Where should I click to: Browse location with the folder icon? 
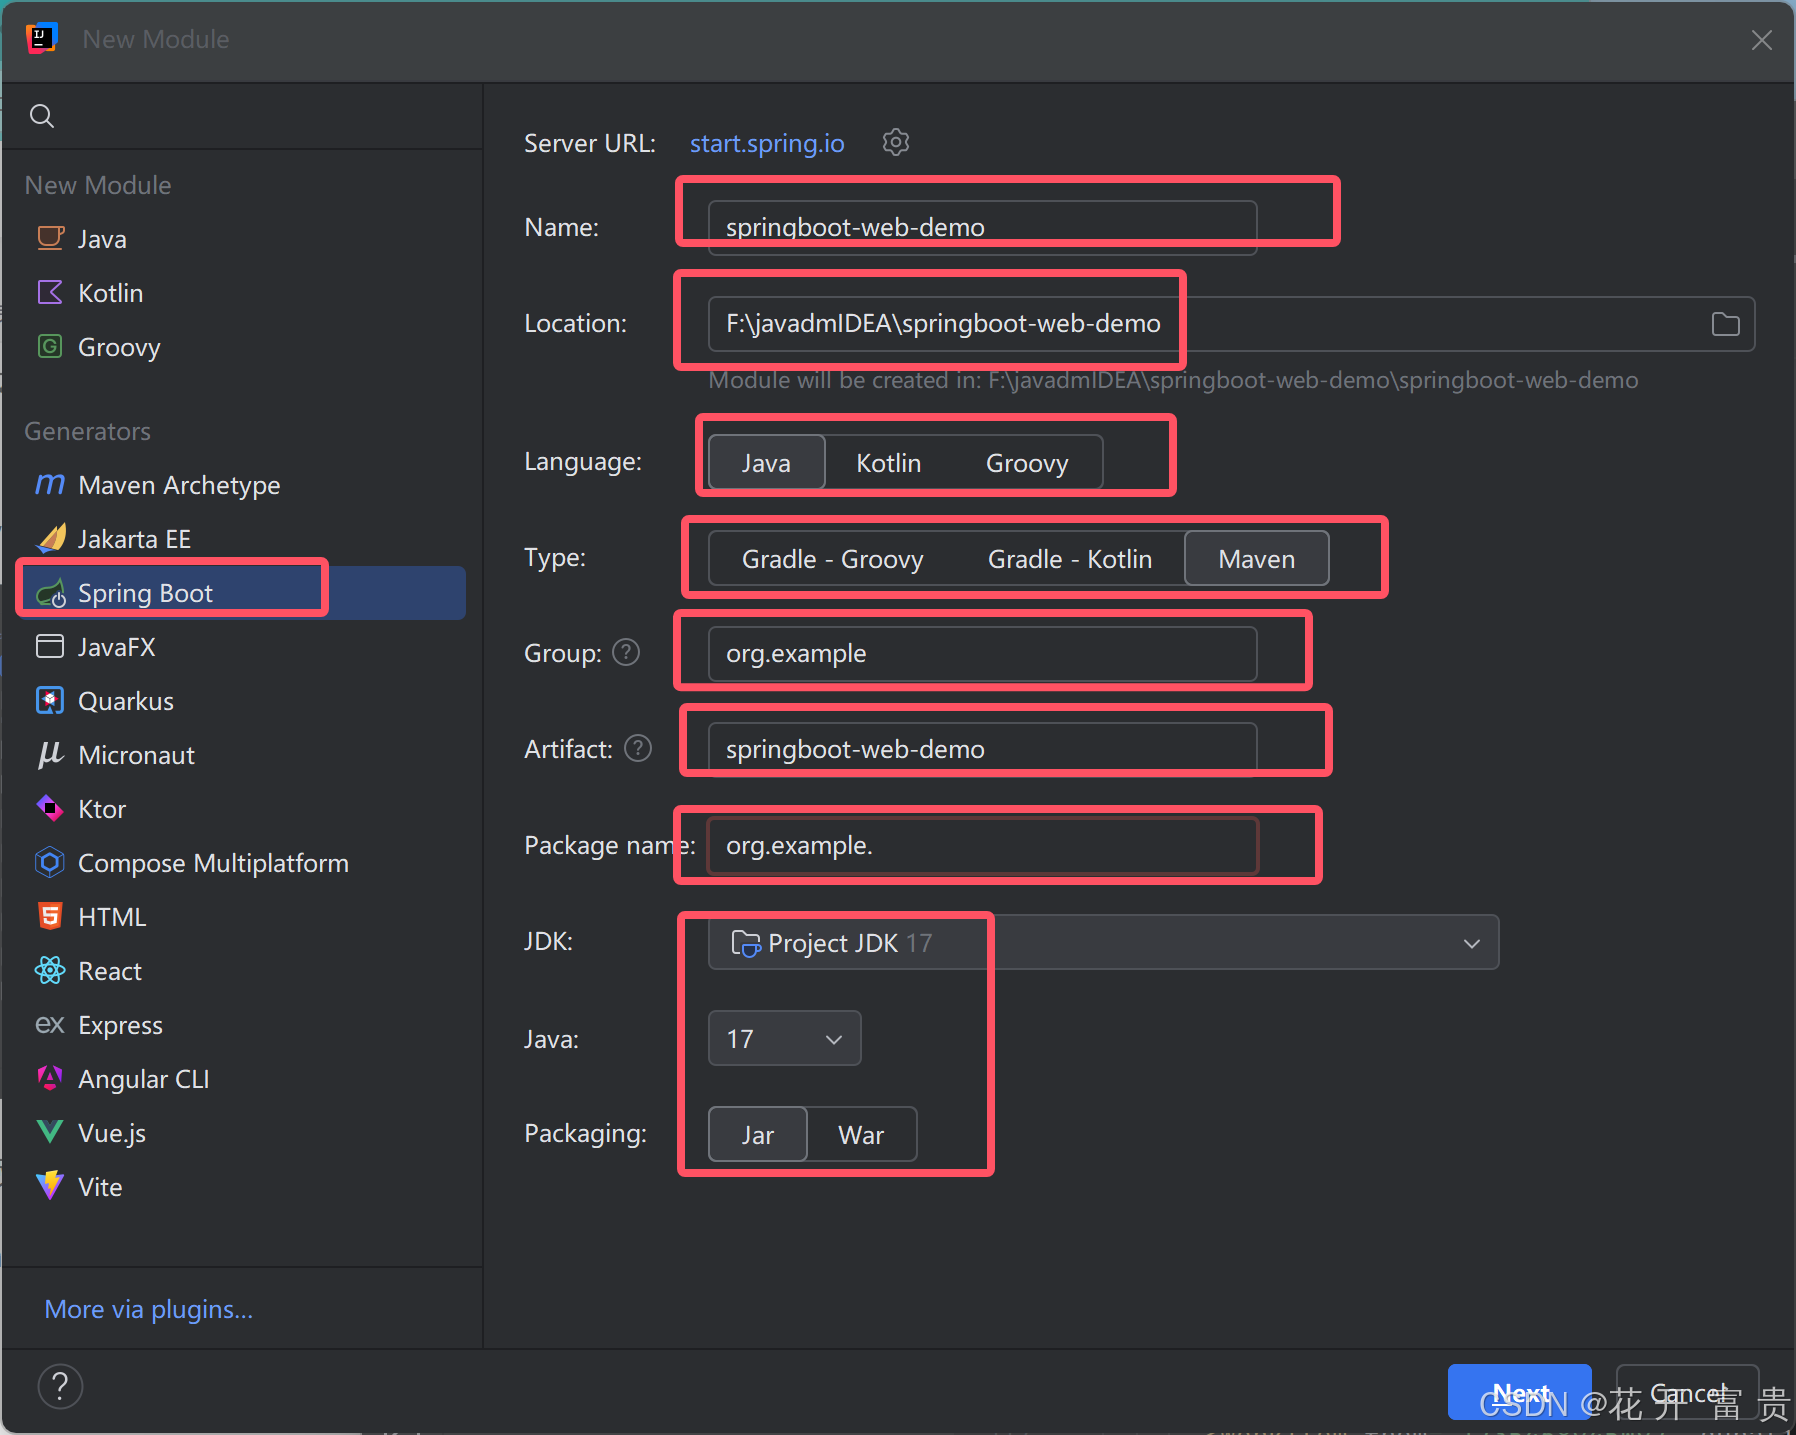[x=1725, y=324]
